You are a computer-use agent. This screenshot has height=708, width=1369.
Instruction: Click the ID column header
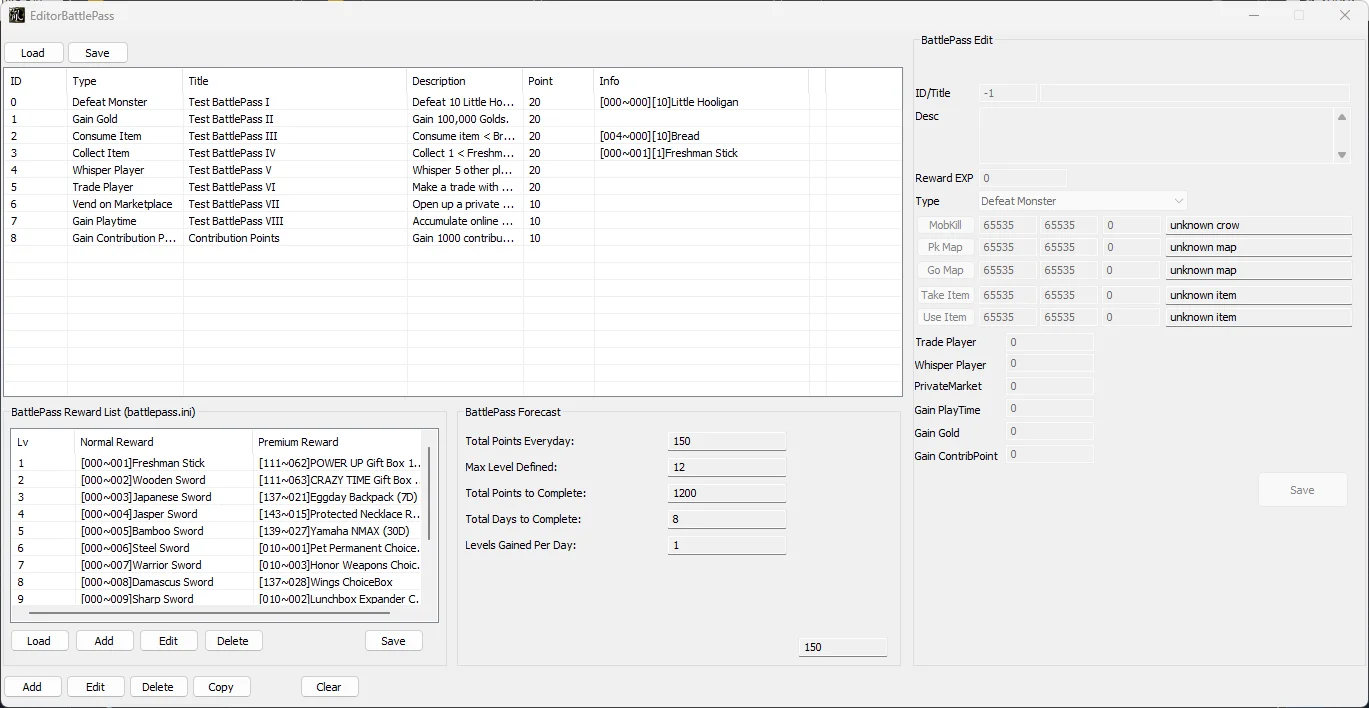tap(36, 81)
